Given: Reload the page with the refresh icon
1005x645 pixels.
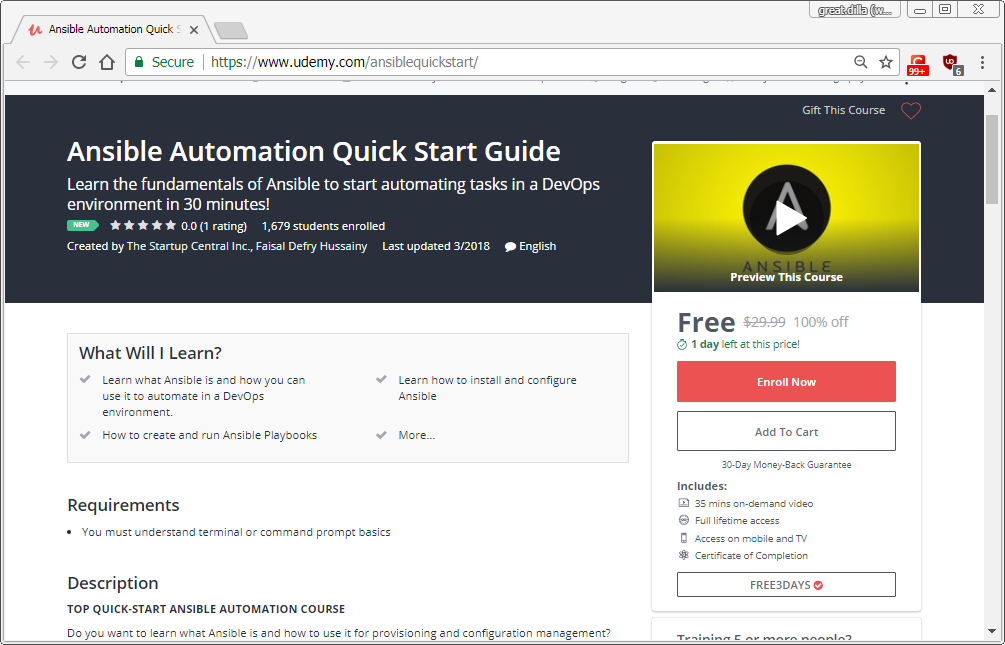Looking at the screenshot, I should [79, 62].
